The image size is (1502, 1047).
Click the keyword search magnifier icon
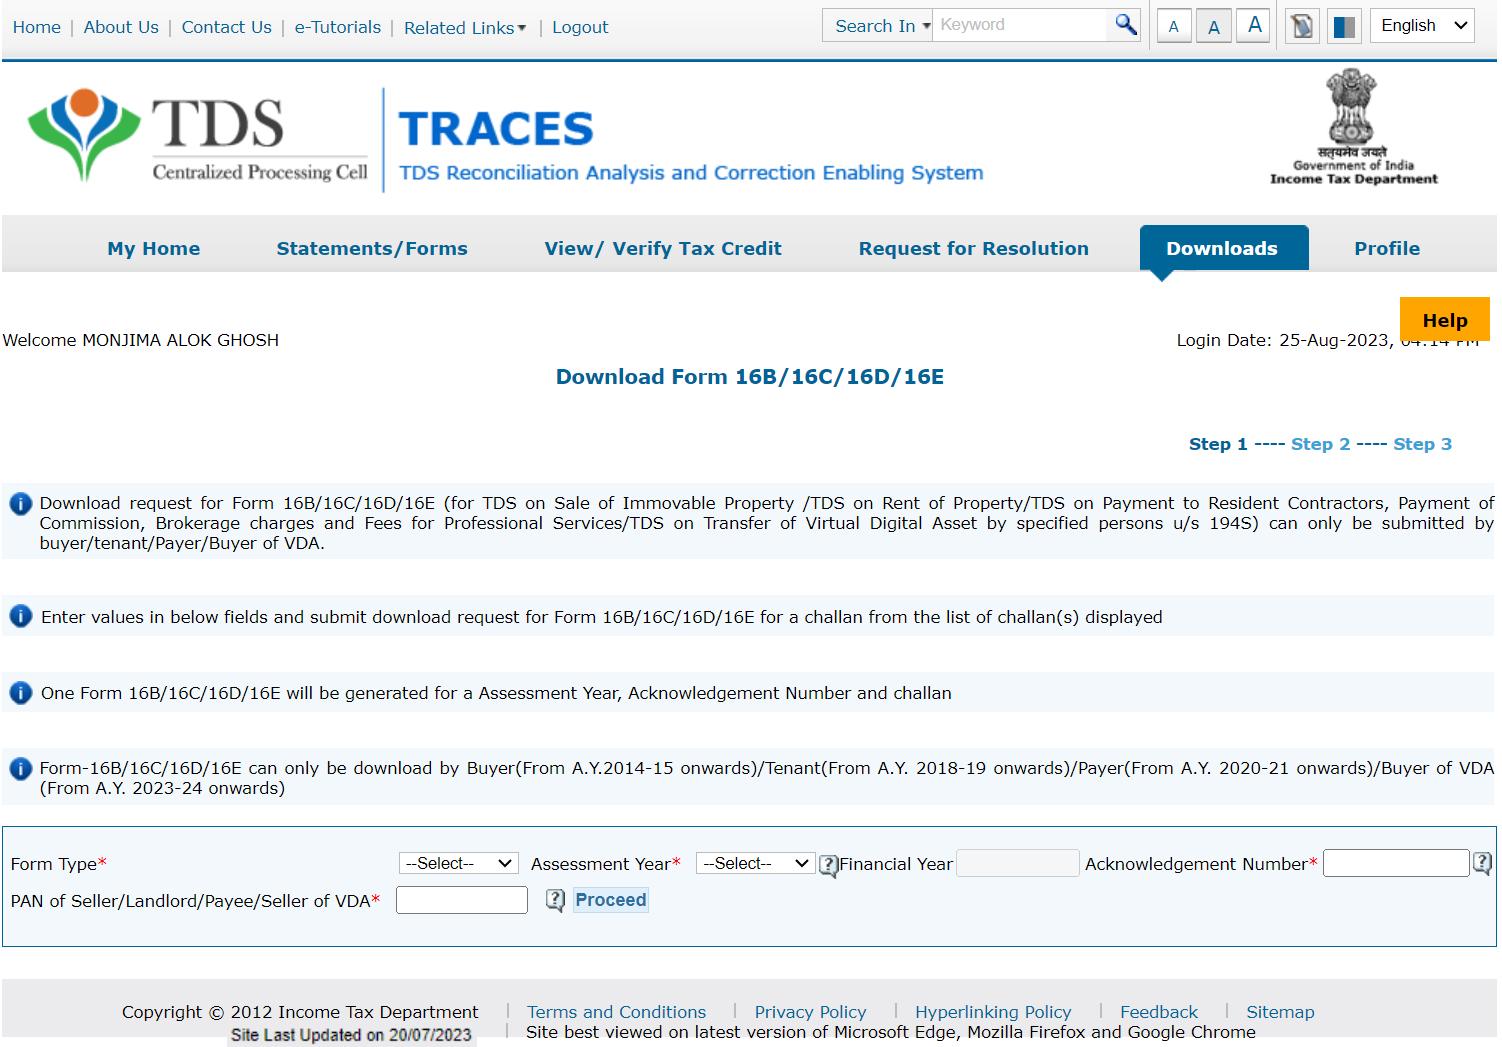(x=1125, y=24)
